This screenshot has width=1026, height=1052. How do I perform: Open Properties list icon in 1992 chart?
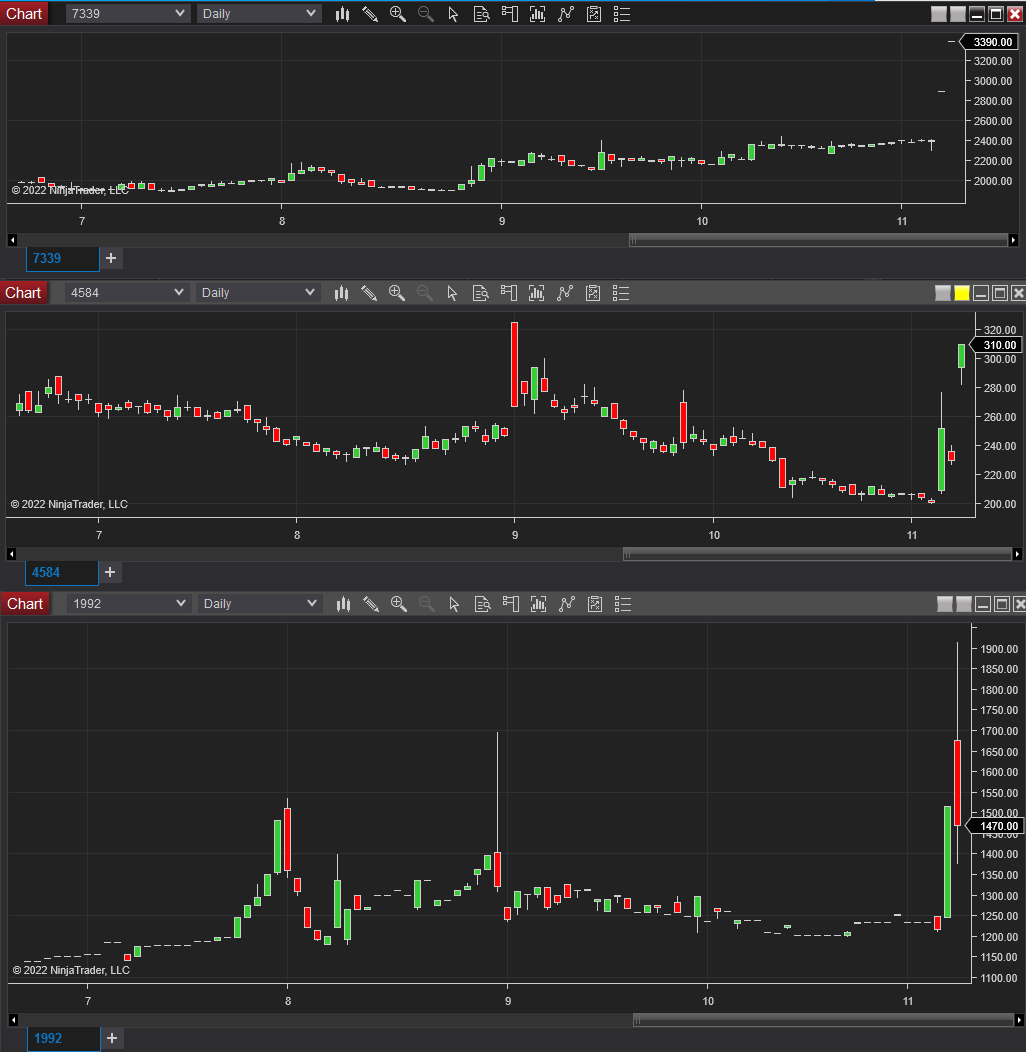[x=623, y=604]
